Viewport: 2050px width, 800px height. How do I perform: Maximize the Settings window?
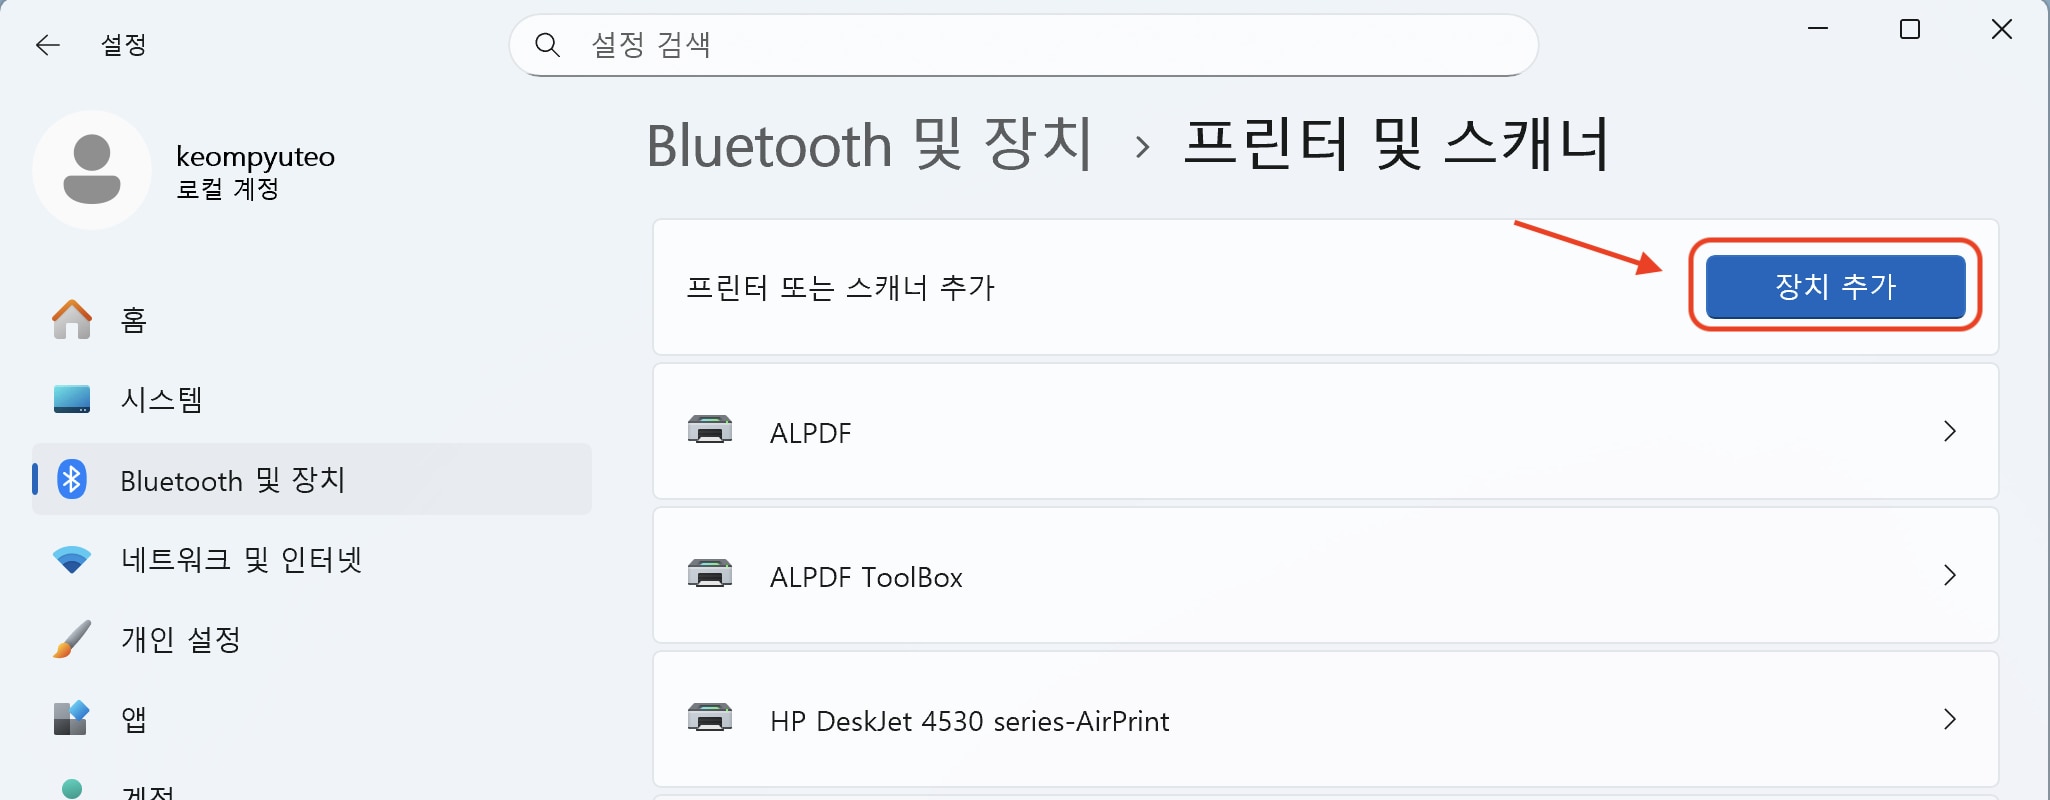point(1910,30)
